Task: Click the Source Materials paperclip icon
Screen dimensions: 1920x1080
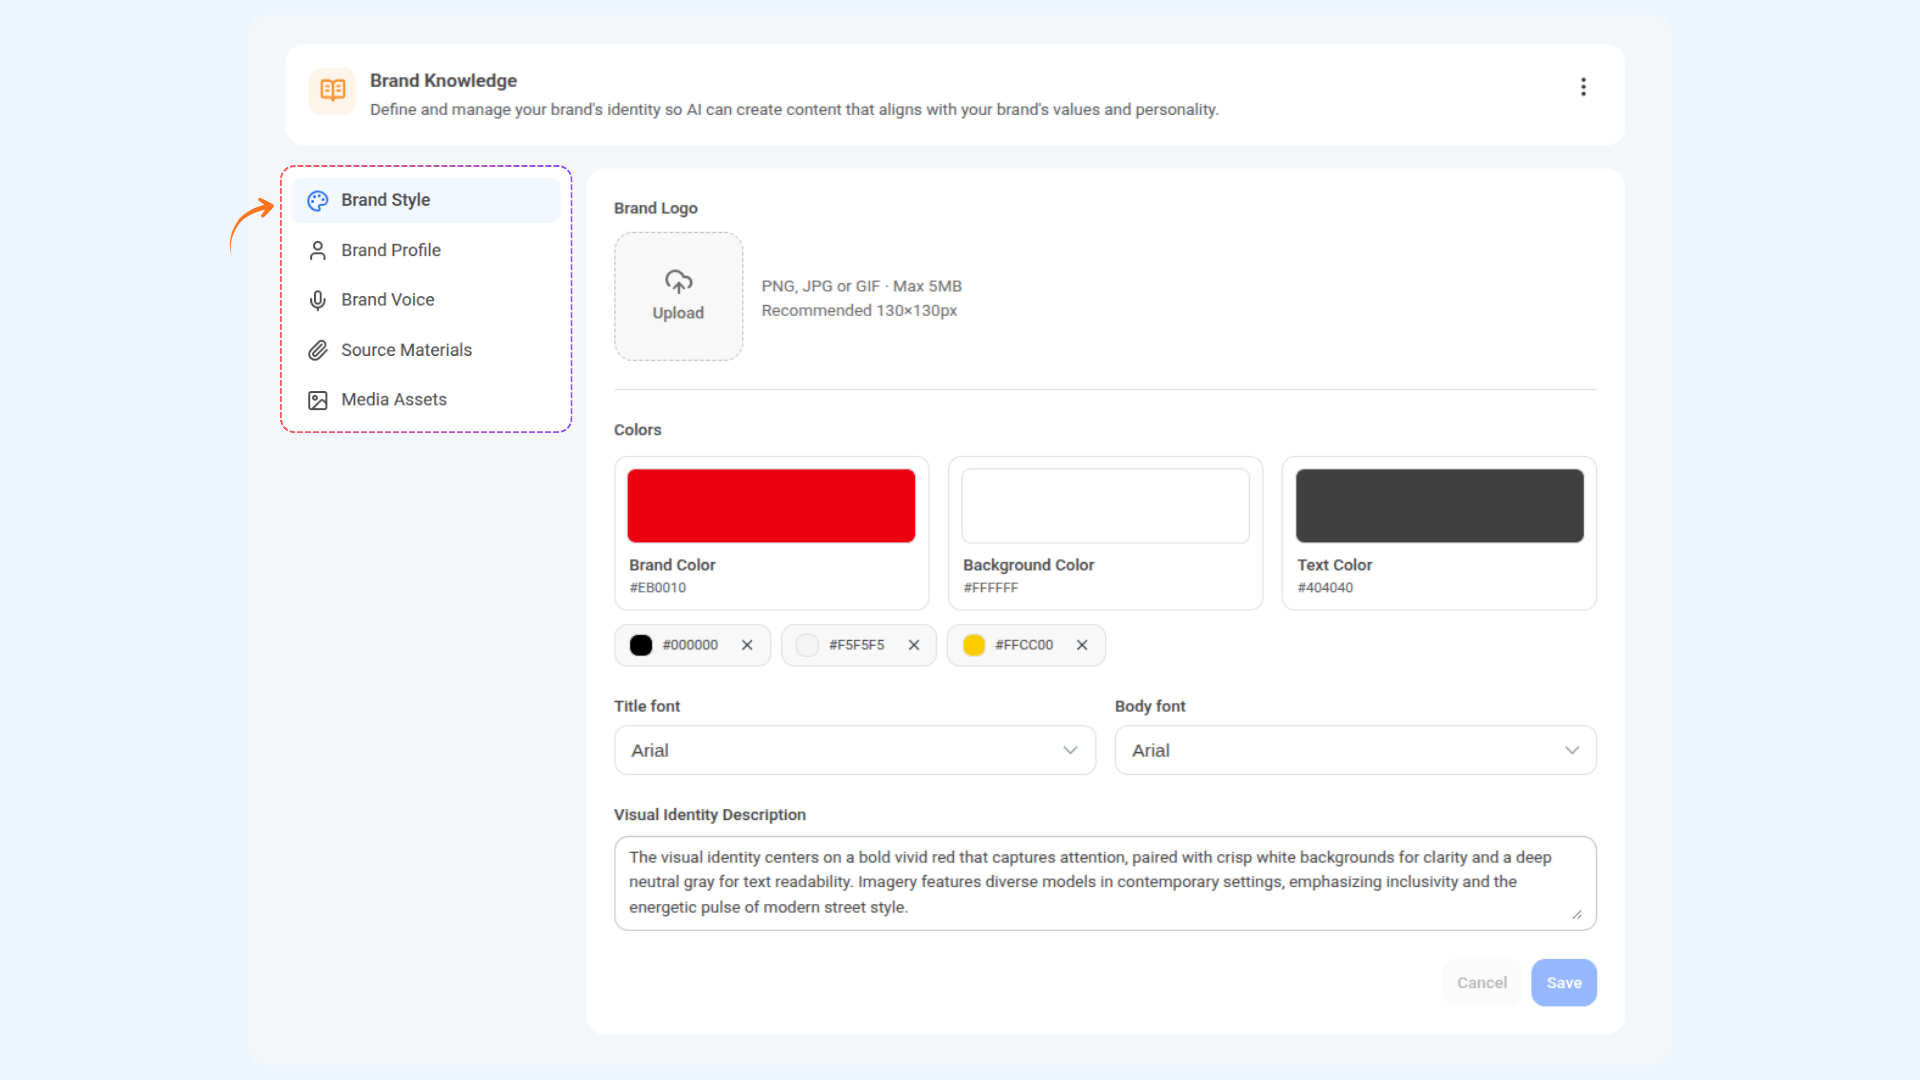Action: tap(318, 350)
